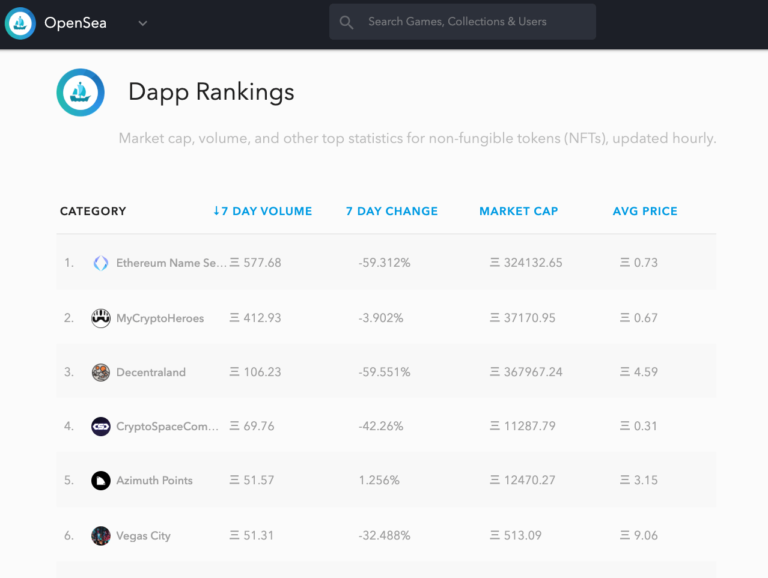This screenshot has width=768, height=578.
Task: Click the Azimuth Points icon
Action: (x=101, y=481)
